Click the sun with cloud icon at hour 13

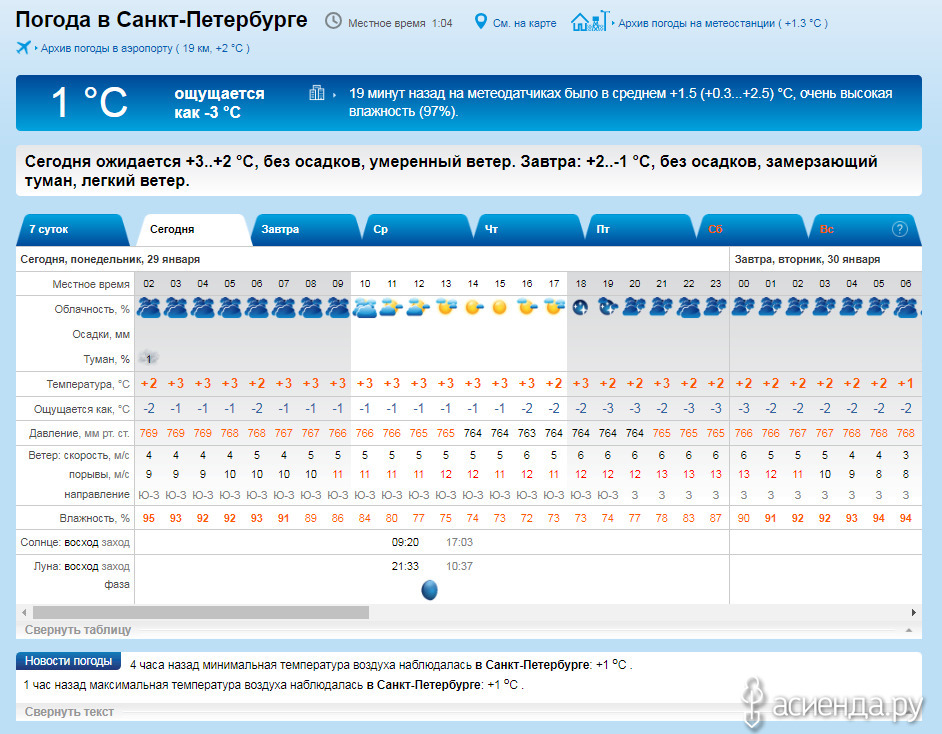(x=446, y=308)
